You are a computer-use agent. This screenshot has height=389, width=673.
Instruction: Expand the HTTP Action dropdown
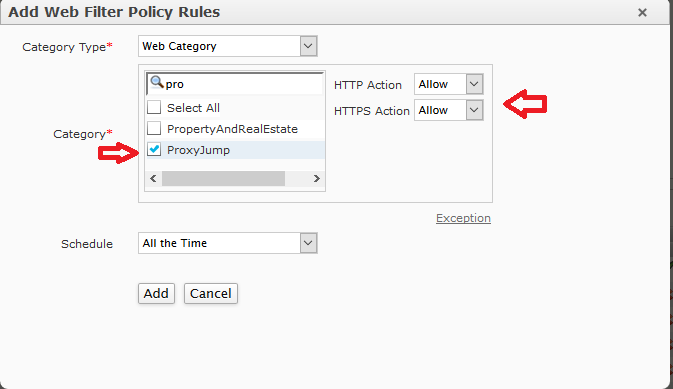click(449, 84)
